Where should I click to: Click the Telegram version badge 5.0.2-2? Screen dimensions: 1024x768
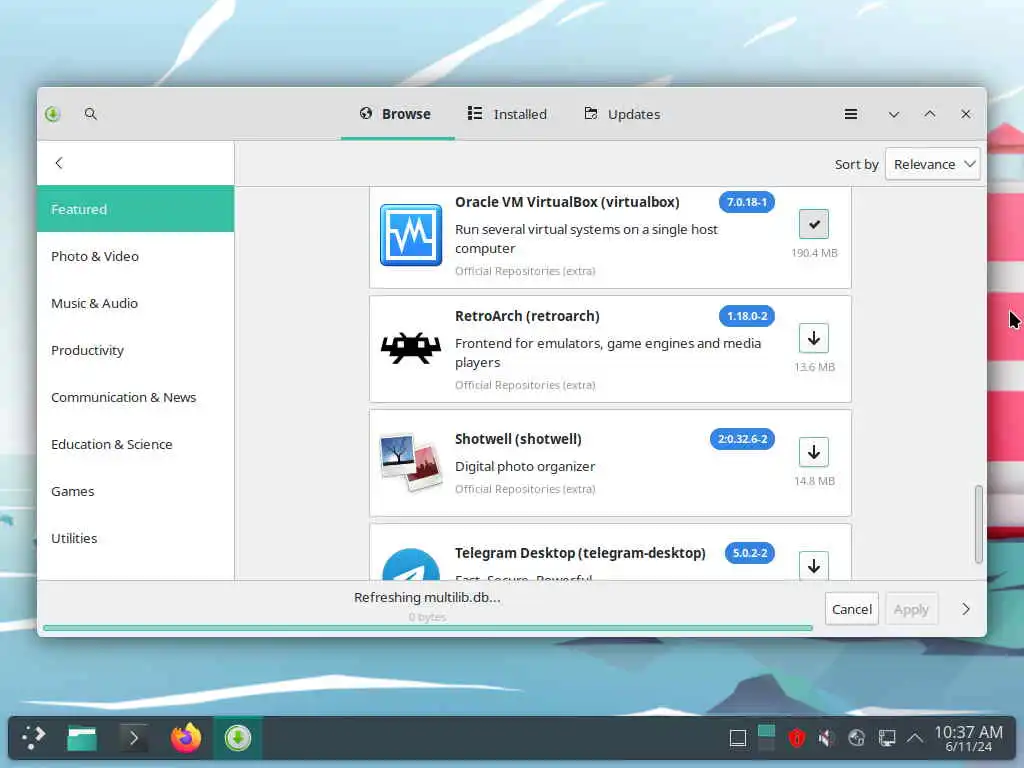(x=750, y=552)
